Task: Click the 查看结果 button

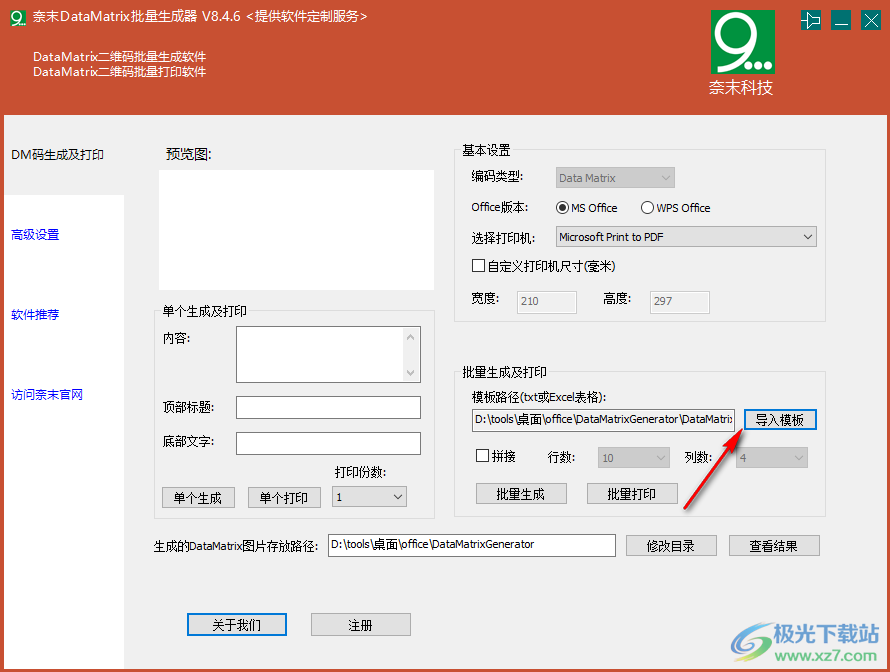Action: [774, 546]
